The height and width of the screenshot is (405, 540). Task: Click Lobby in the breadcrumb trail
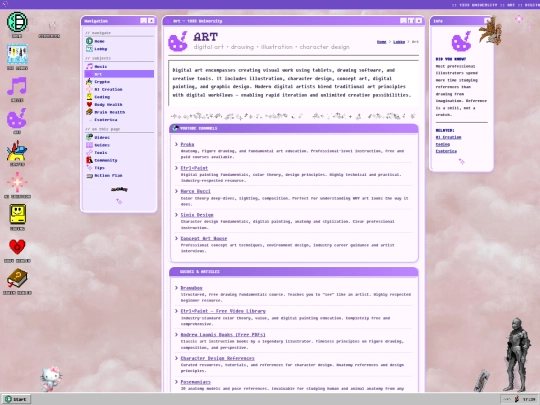pyautogui.click(x=399, y=42)
